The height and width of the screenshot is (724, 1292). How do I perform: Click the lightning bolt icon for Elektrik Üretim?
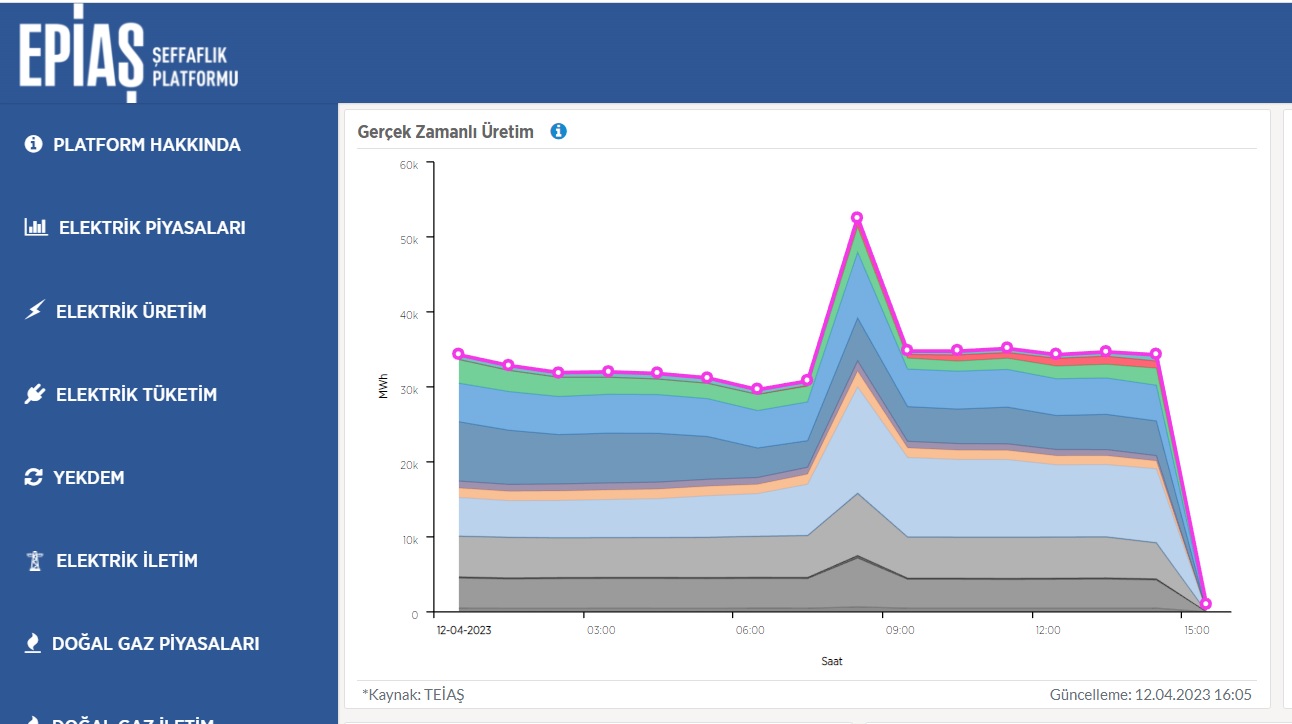coord(35,311)
